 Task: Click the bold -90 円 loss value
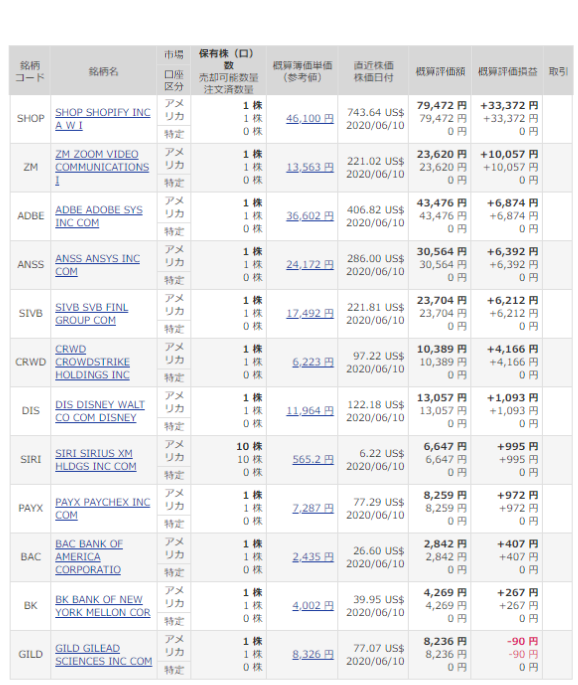523,641
